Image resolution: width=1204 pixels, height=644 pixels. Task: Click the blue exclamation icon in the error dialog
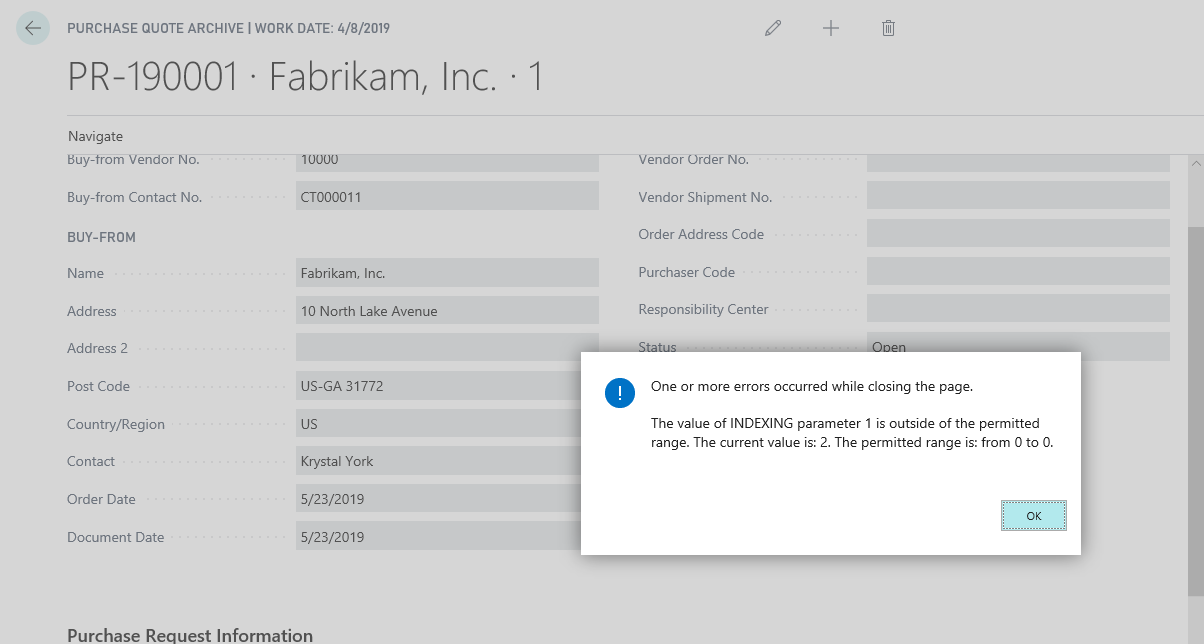620,393
